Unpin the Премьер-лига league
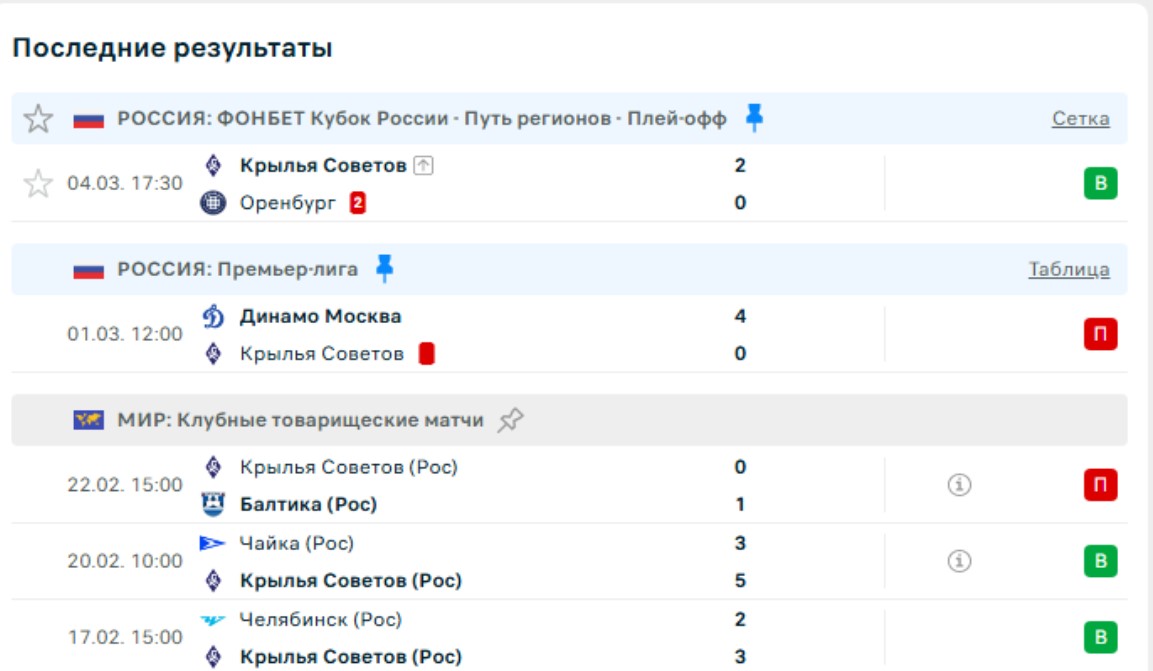The width and height of the screenshot is (1153, 671). (x=384, y=268)
